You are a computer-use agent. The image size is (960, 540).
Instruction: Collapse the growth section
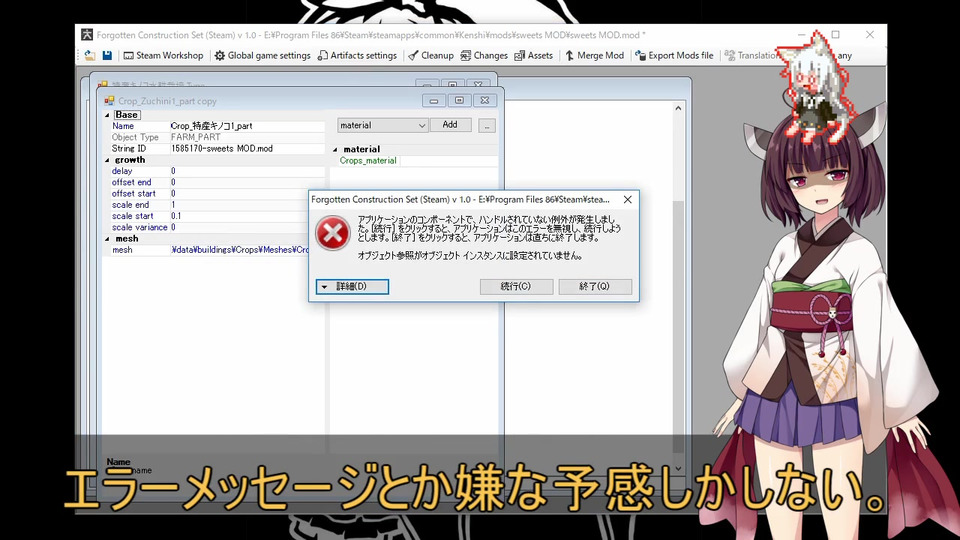[x=107, y=160]
